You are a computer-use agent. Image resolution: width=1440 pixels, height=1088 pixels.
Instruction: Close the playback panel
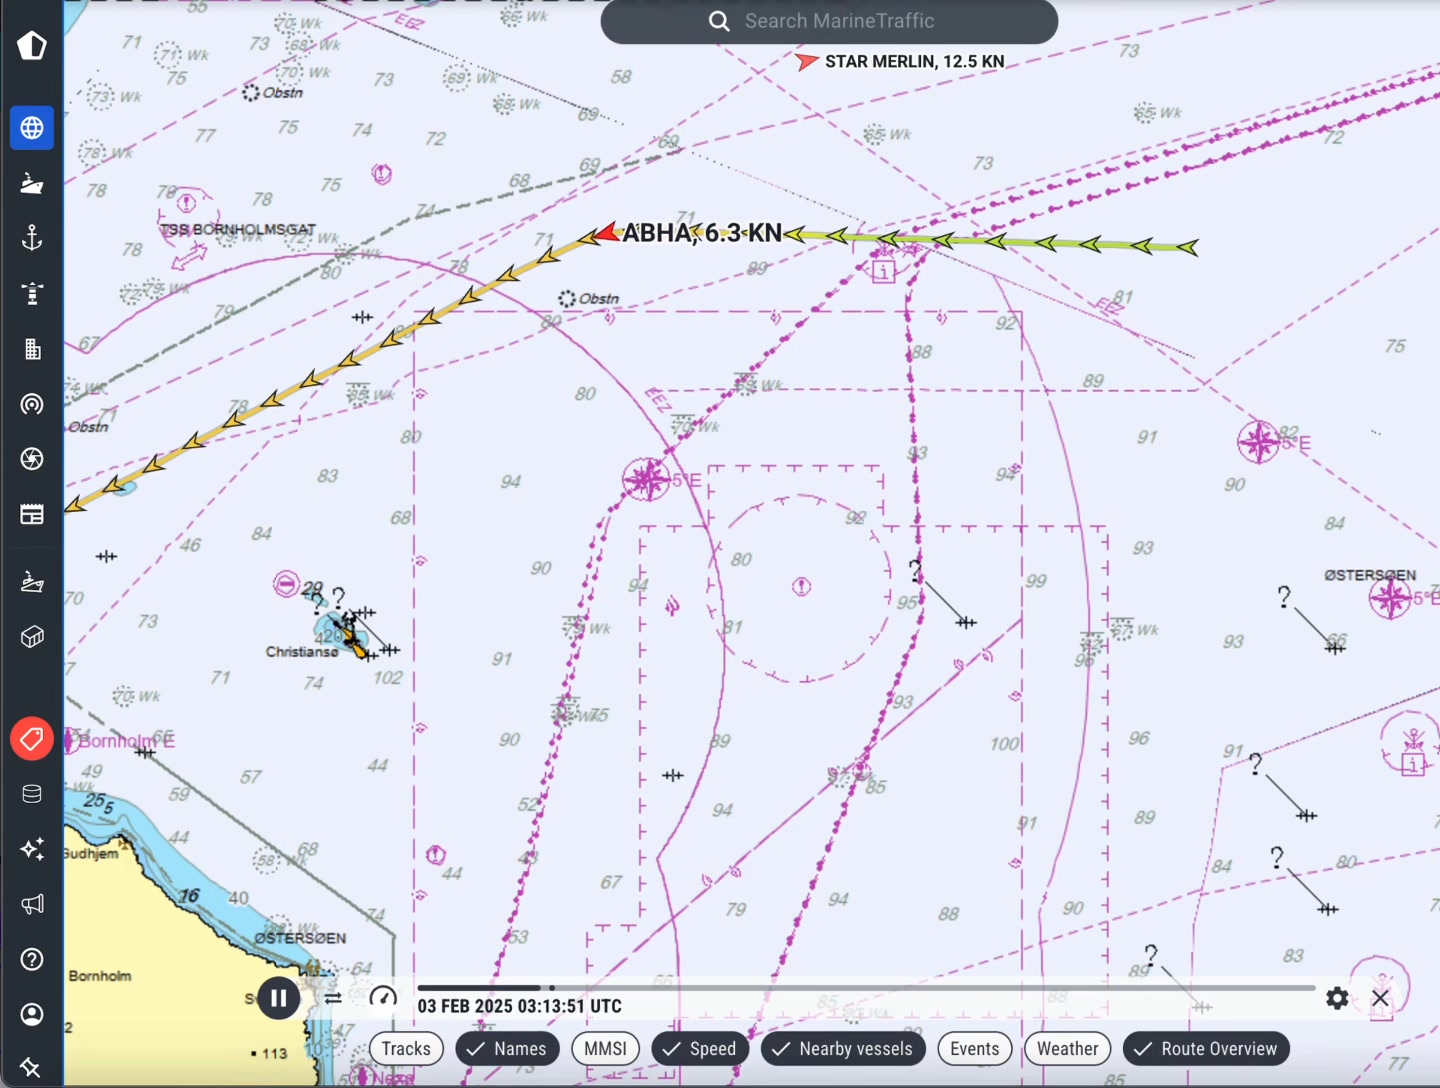(1380, 998)
